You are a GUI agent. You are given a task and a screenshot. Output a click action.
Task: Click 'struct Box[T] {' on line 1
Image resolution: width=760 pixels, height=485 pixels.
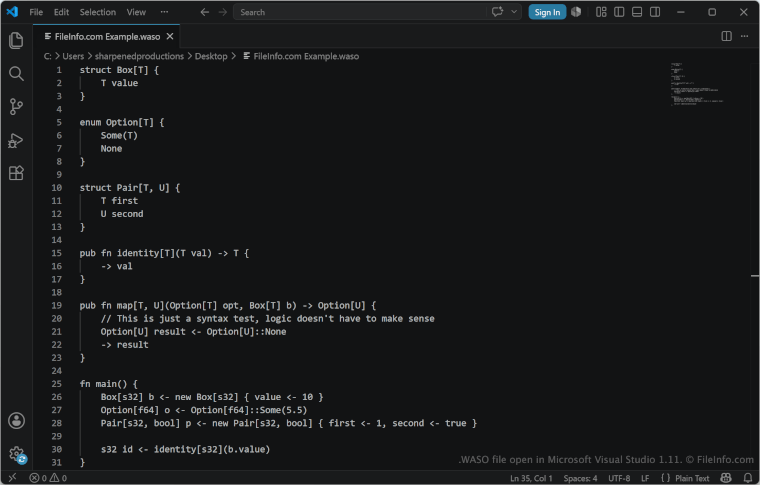coord(119,70)
